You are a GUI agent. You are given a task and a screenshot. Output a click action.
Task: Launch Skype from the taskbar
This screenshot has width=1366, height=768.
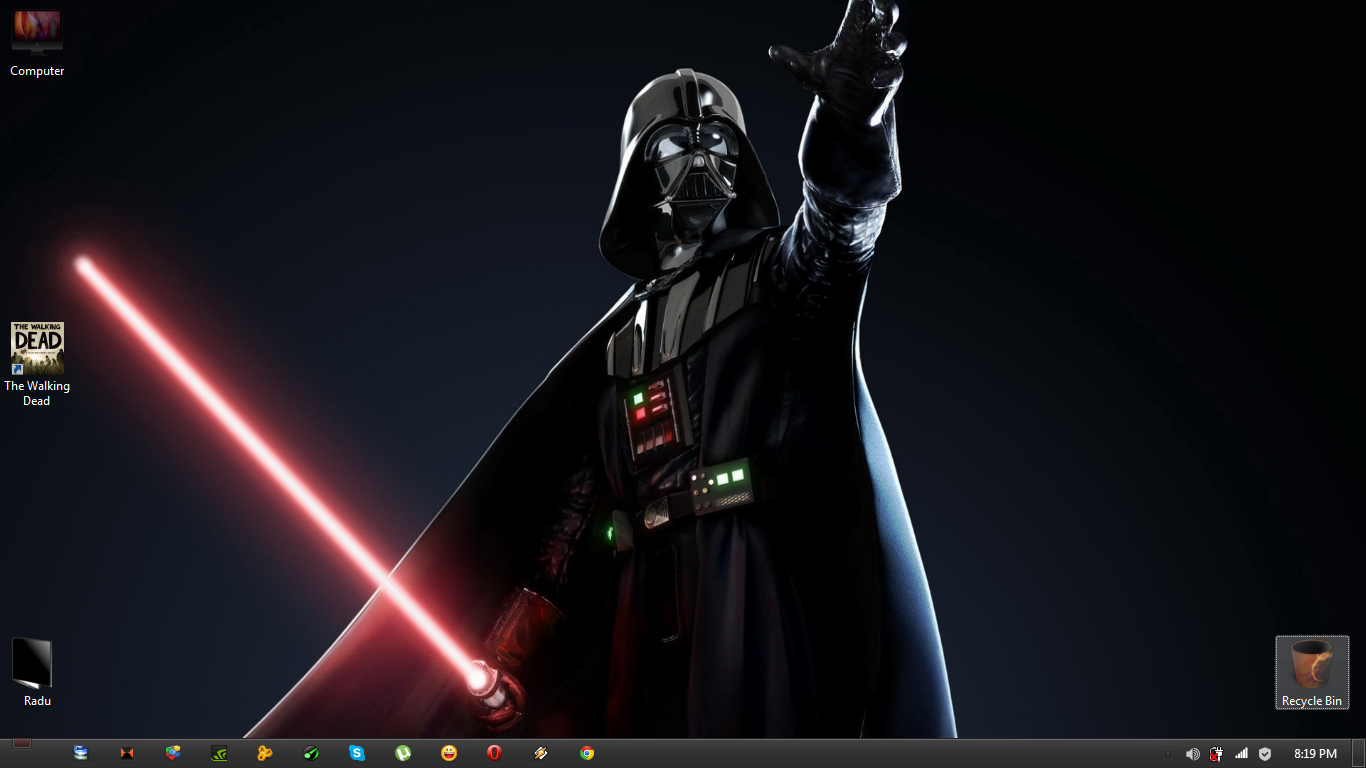[x=357, y=753]
